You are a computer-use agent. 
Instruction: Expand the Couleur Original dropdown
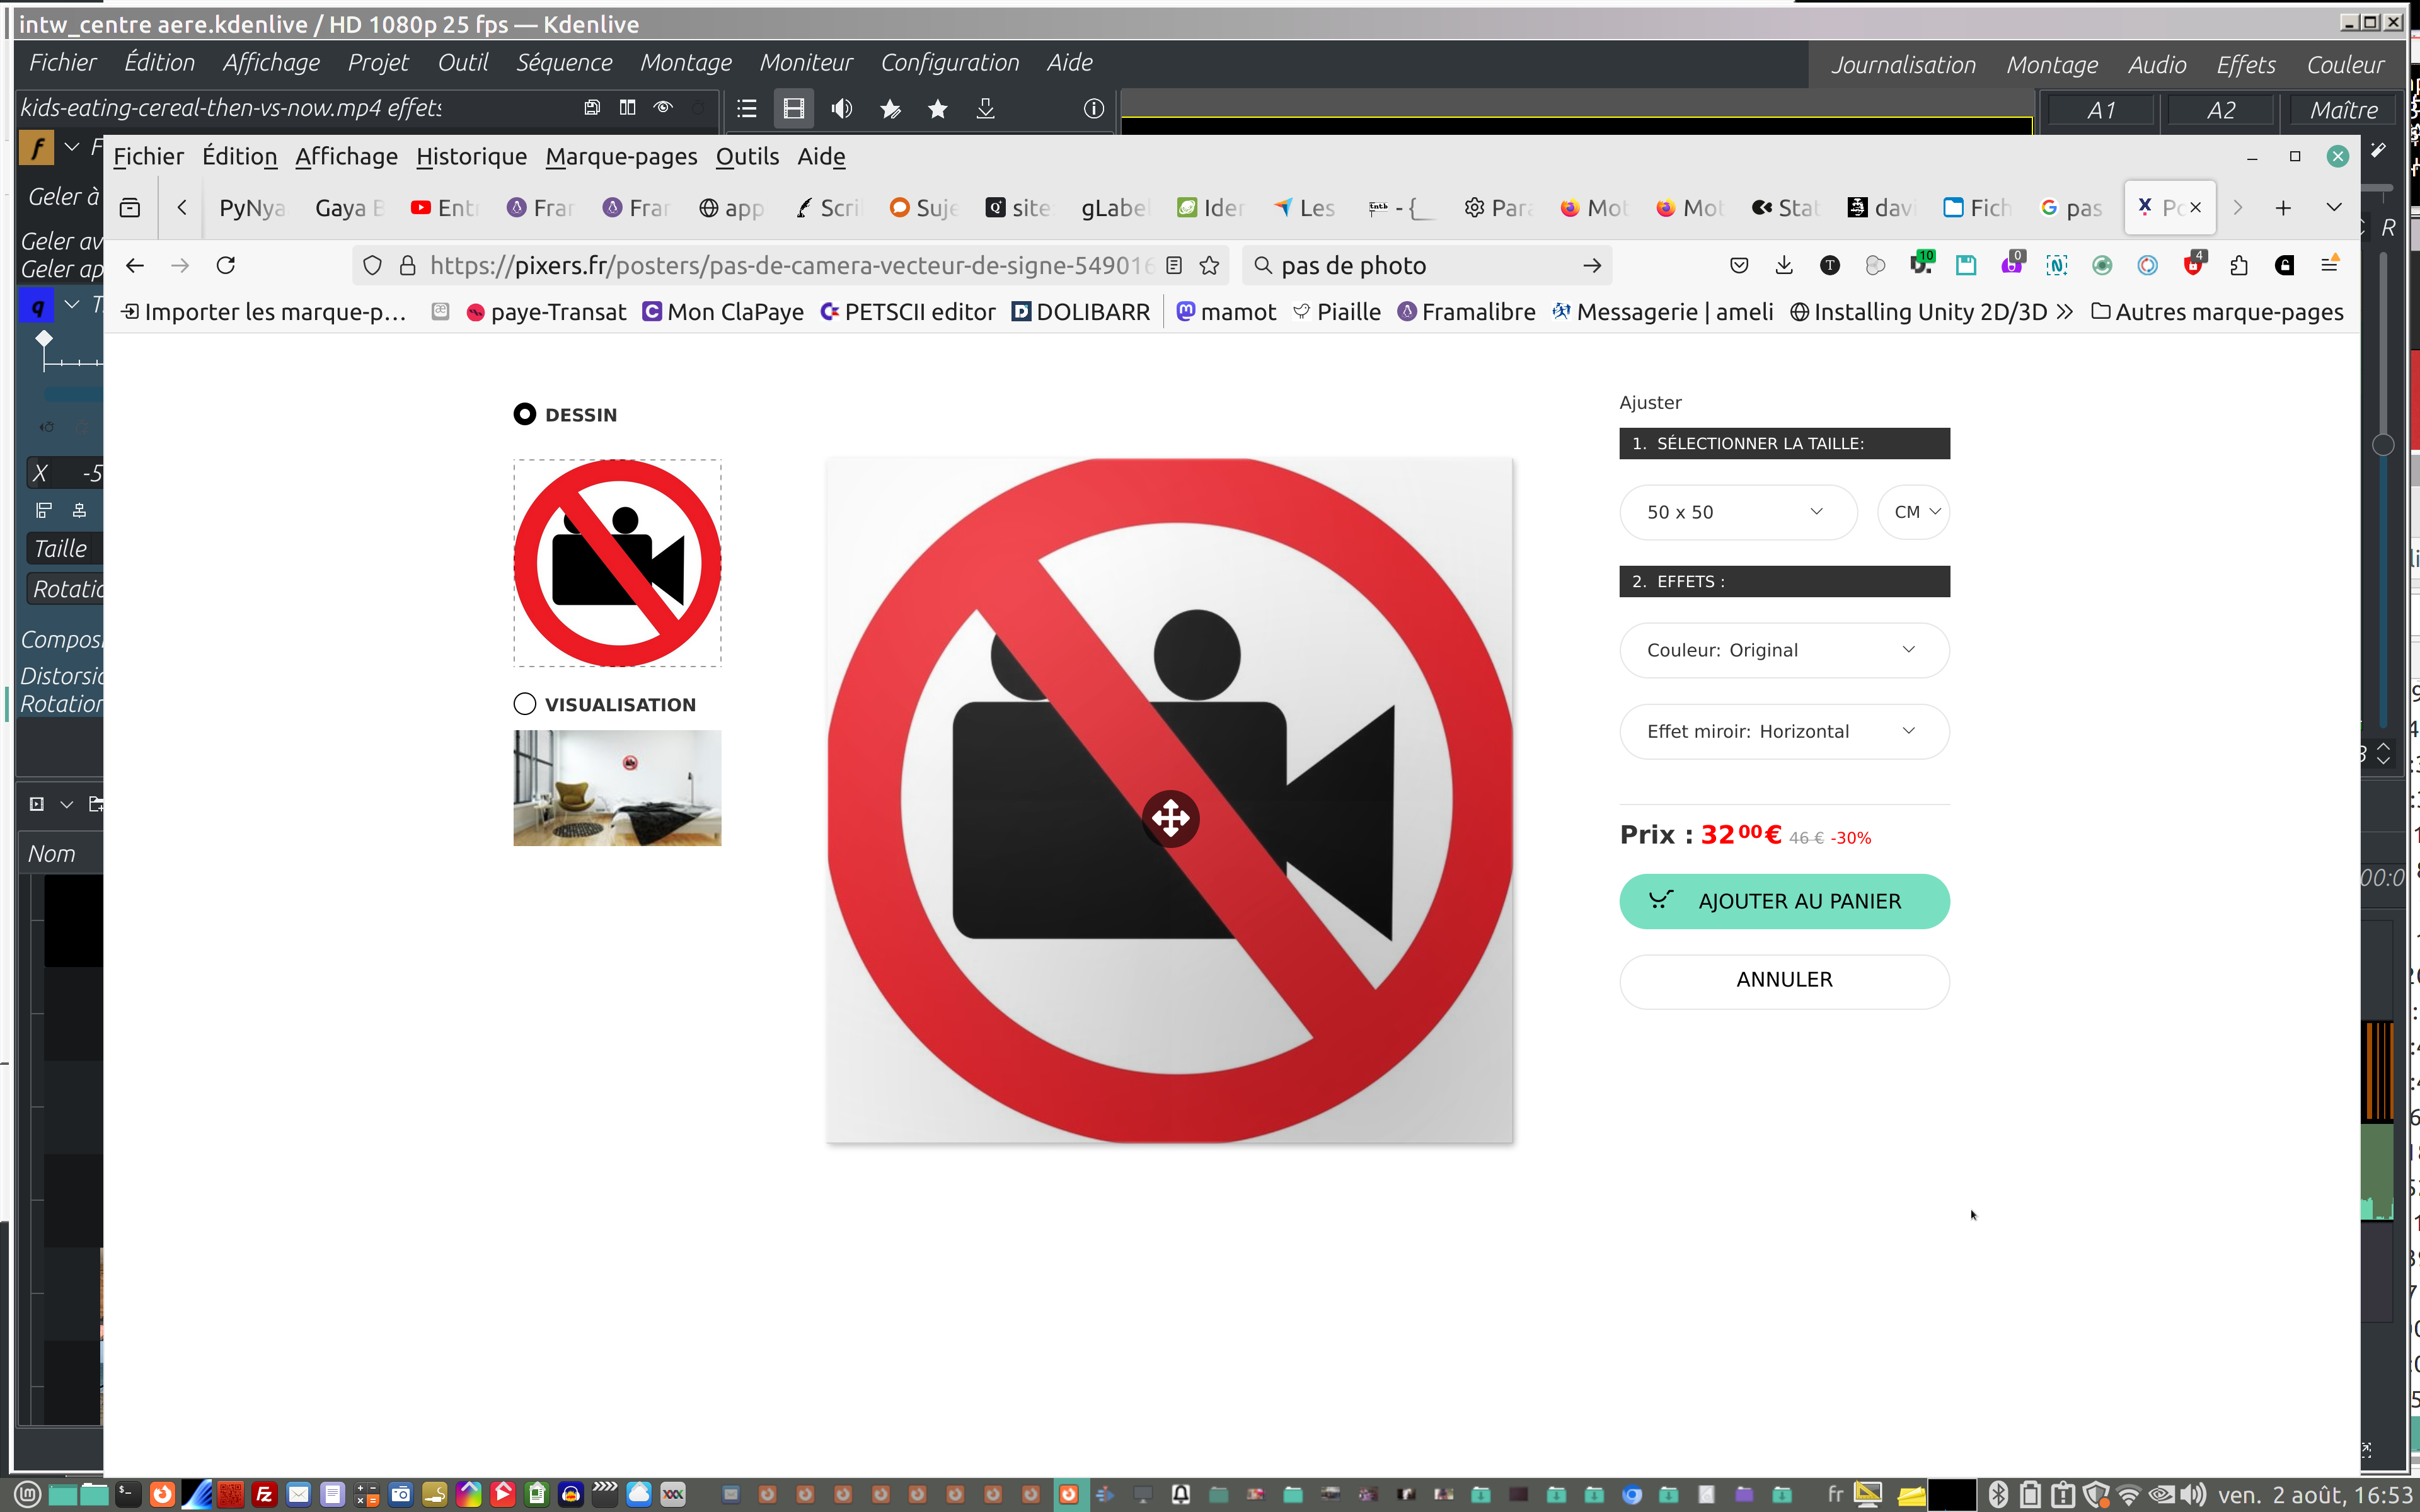(1783, 650)
